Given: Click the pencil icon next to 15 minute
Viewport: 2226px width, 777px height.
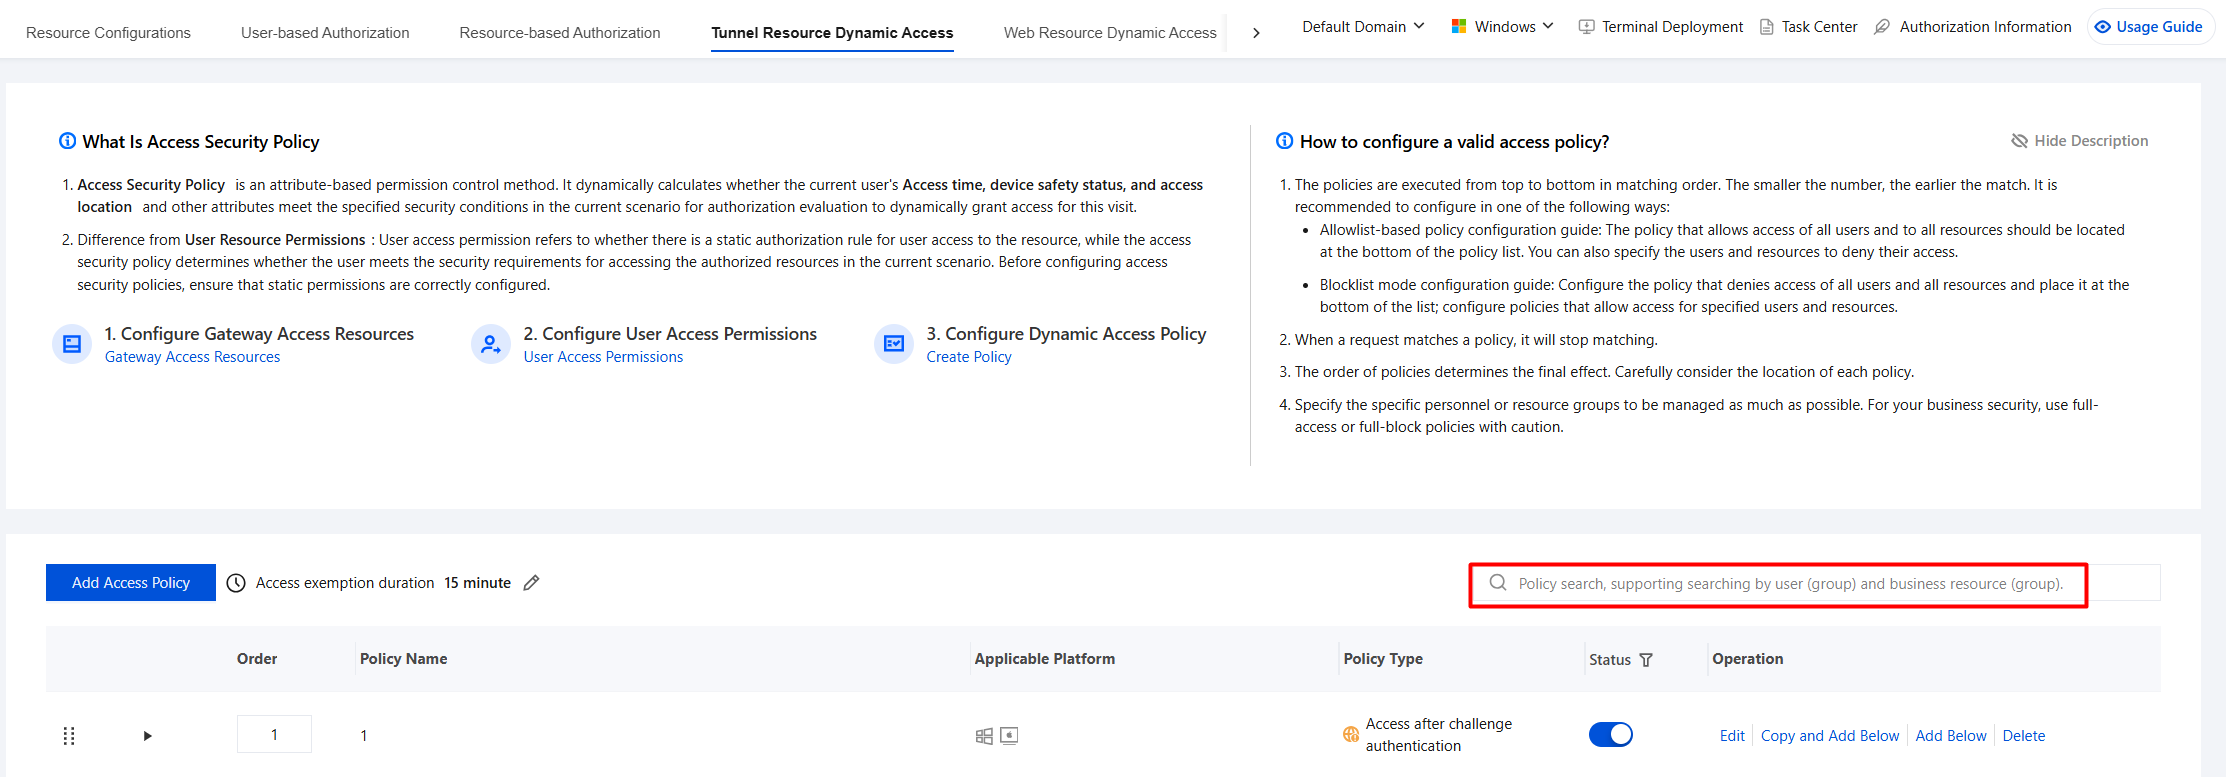Looking at the screenshot, I should (x=532, y=583).
